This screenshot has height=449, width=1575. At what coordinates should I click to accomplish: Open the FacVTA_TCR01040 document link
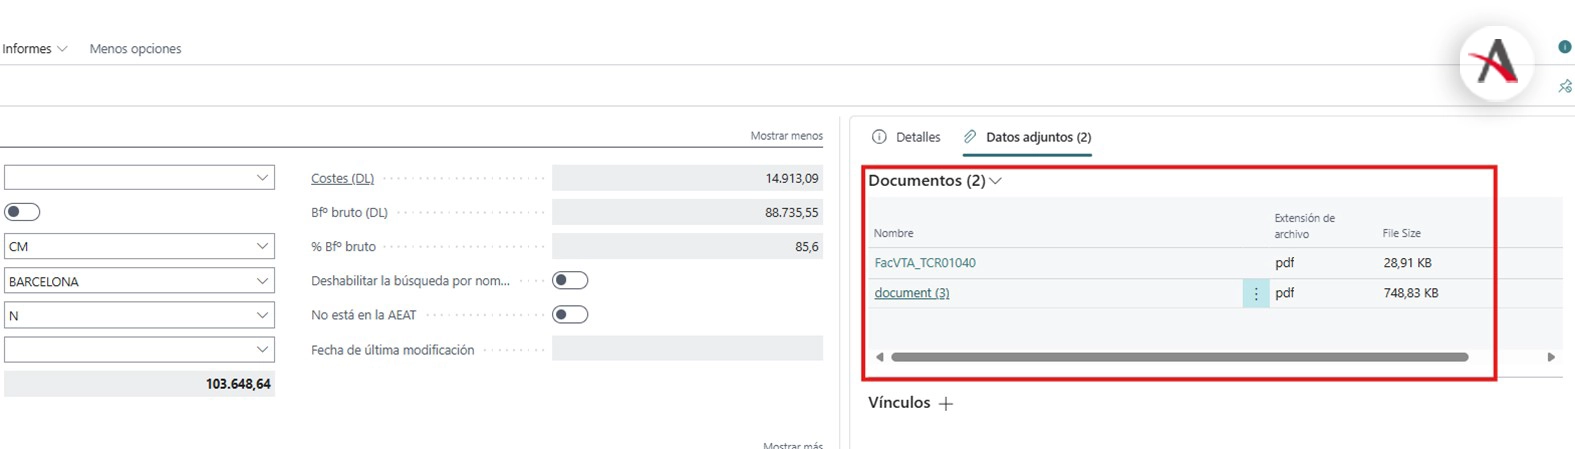pyautogui.click(x=925, y=263)
